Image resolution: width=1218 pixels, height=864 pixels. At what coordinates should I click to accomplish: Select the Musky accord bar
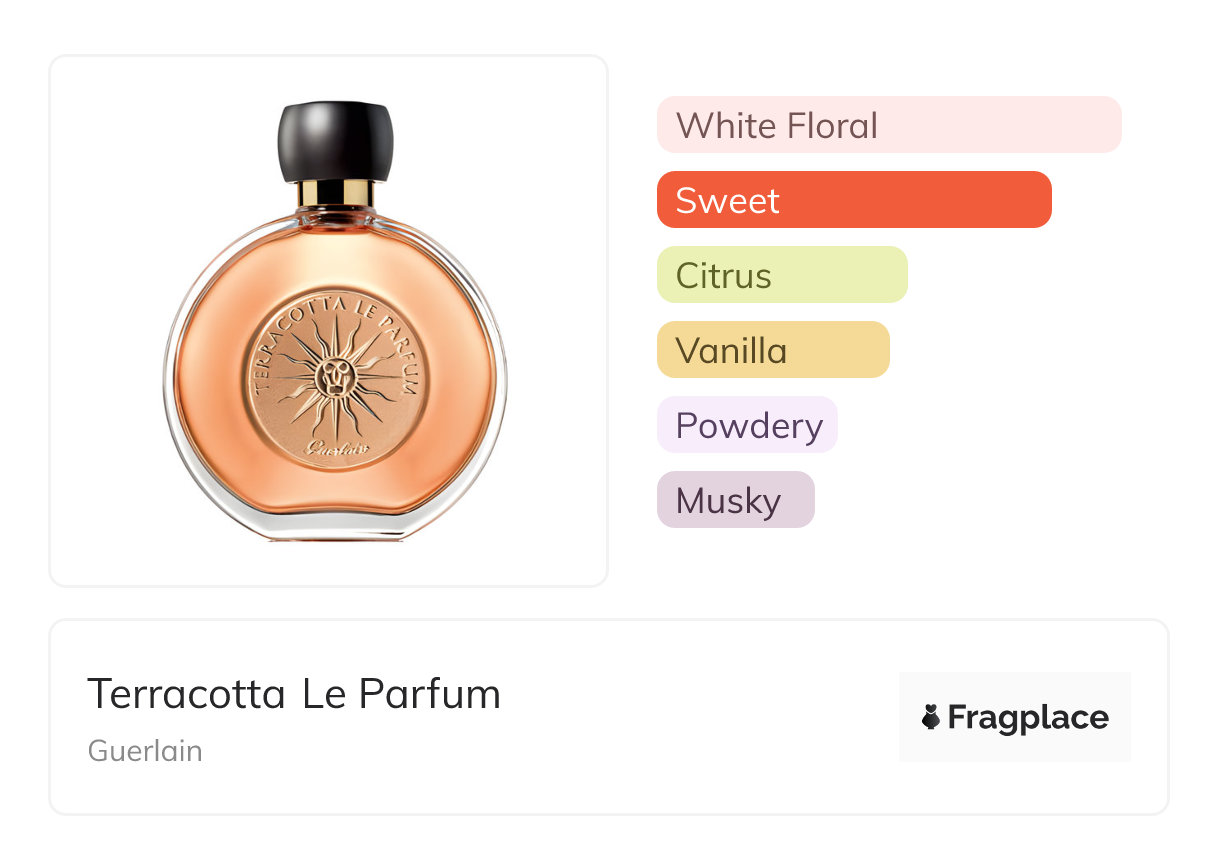735,500
